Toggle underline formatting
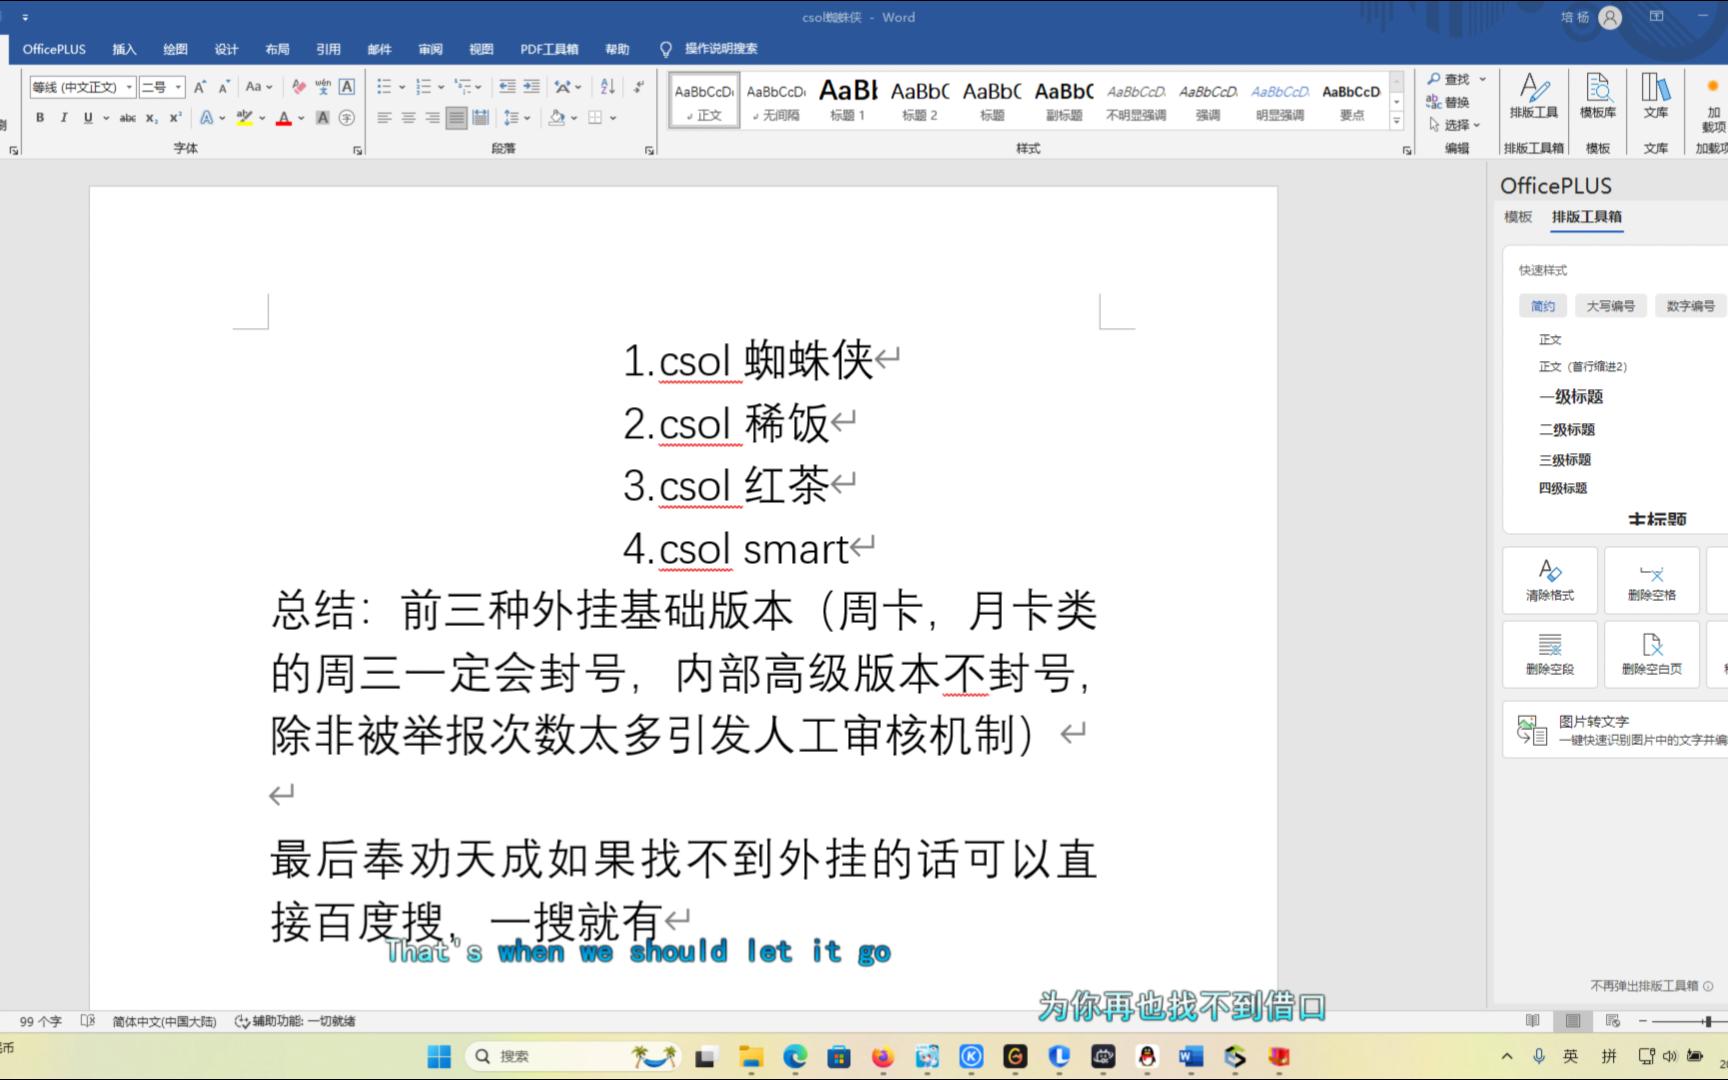The image size is (1728, 1080). pos(88,118)
